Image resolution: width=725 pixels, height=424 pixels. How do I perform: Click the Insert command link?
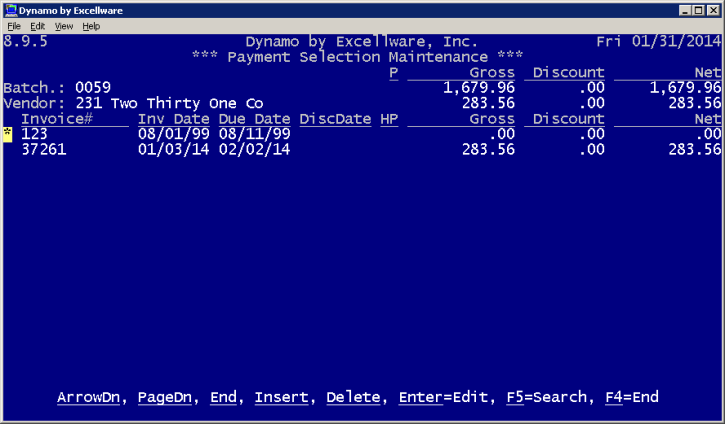(x=282, y=397)
